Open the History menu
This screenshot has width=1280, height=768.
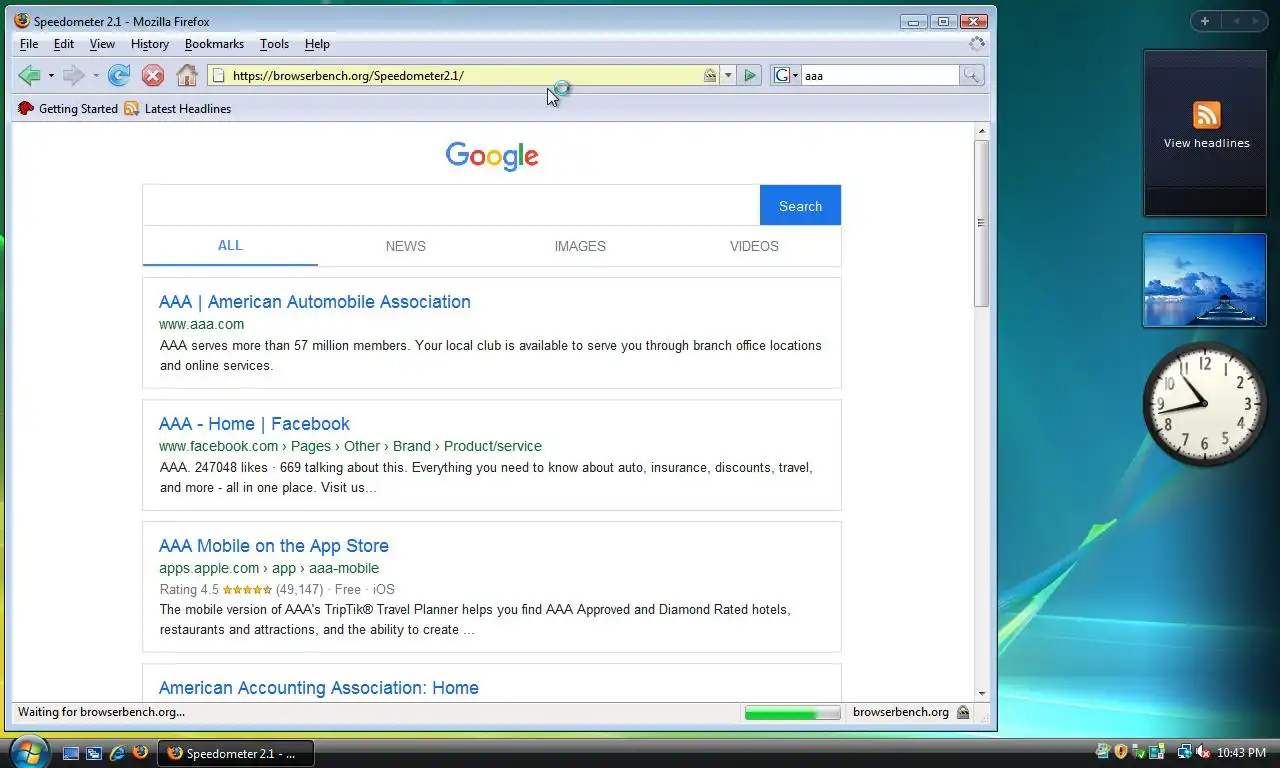coord(150,44)
